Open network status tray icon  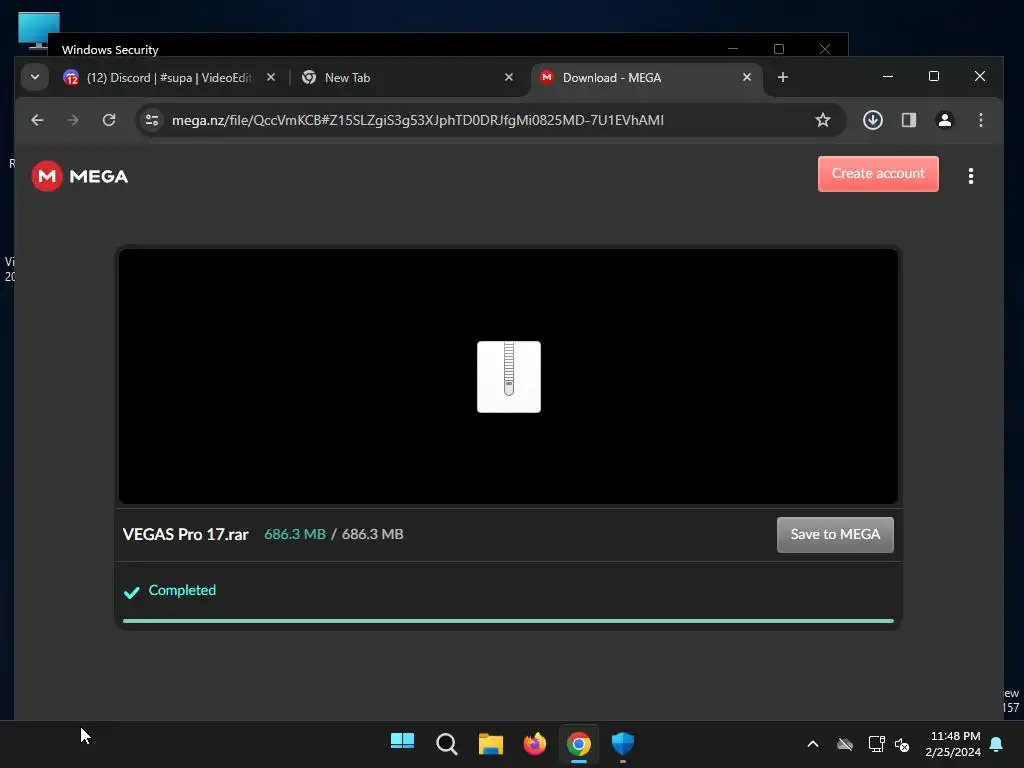(x=876, y=744)
